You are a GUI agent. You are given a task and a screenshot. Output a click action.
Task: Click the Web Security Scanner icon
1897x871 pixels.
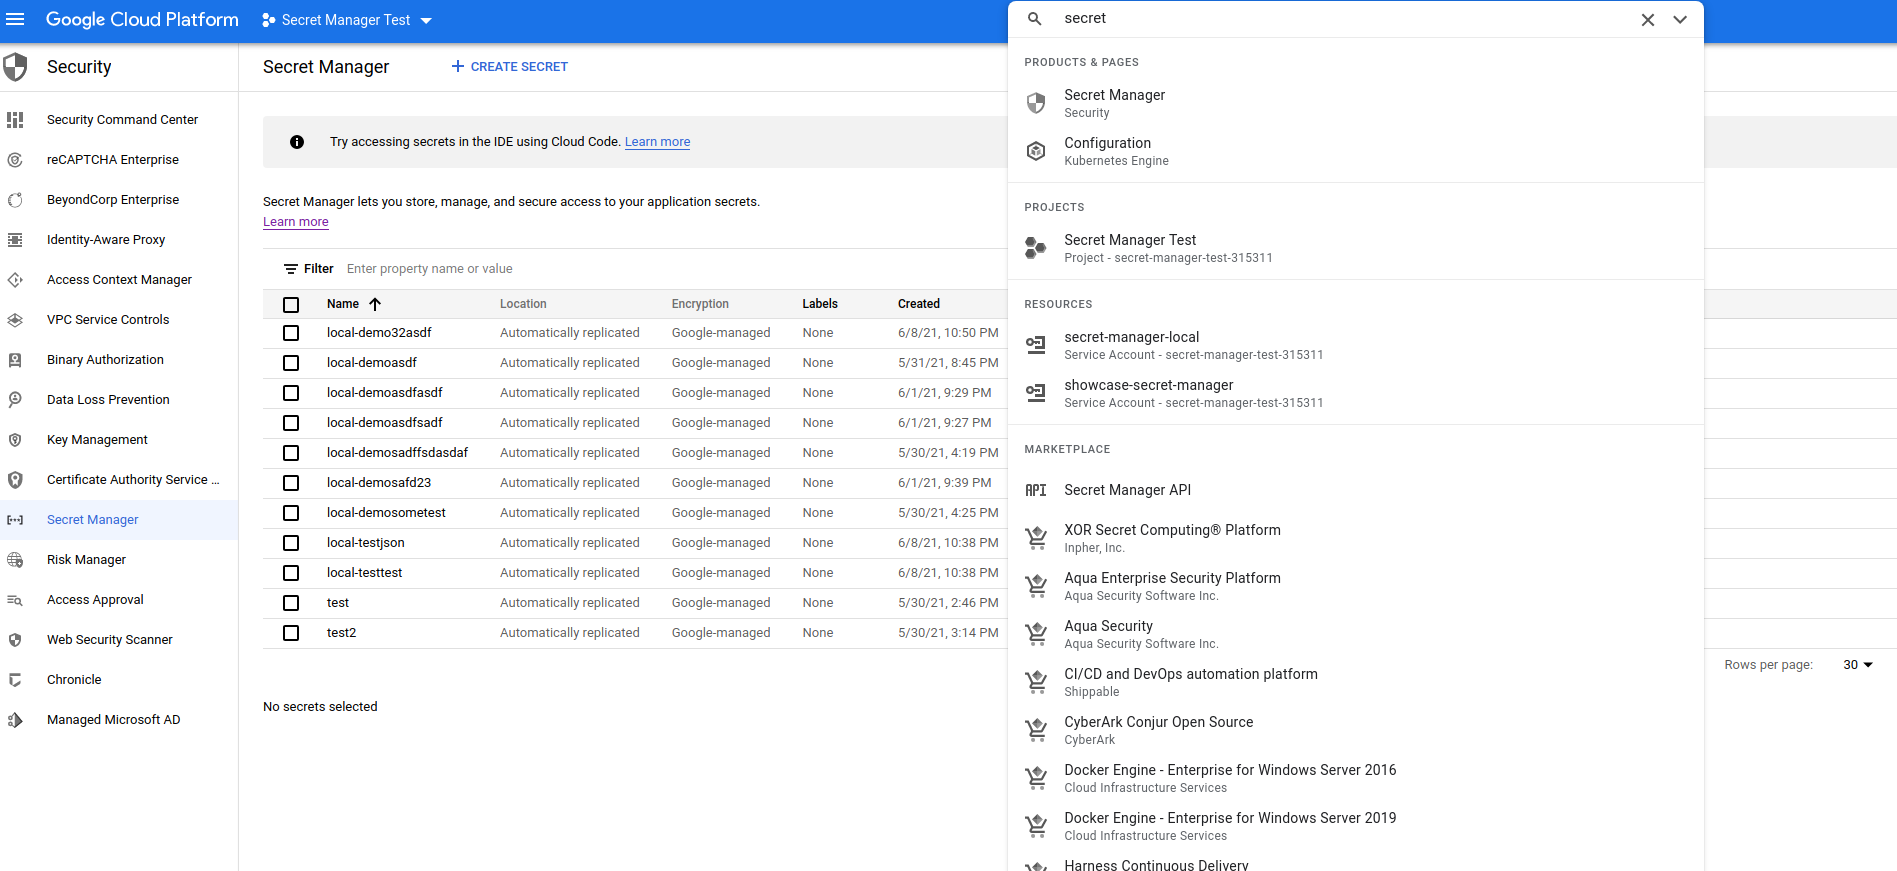click(15, 640)
